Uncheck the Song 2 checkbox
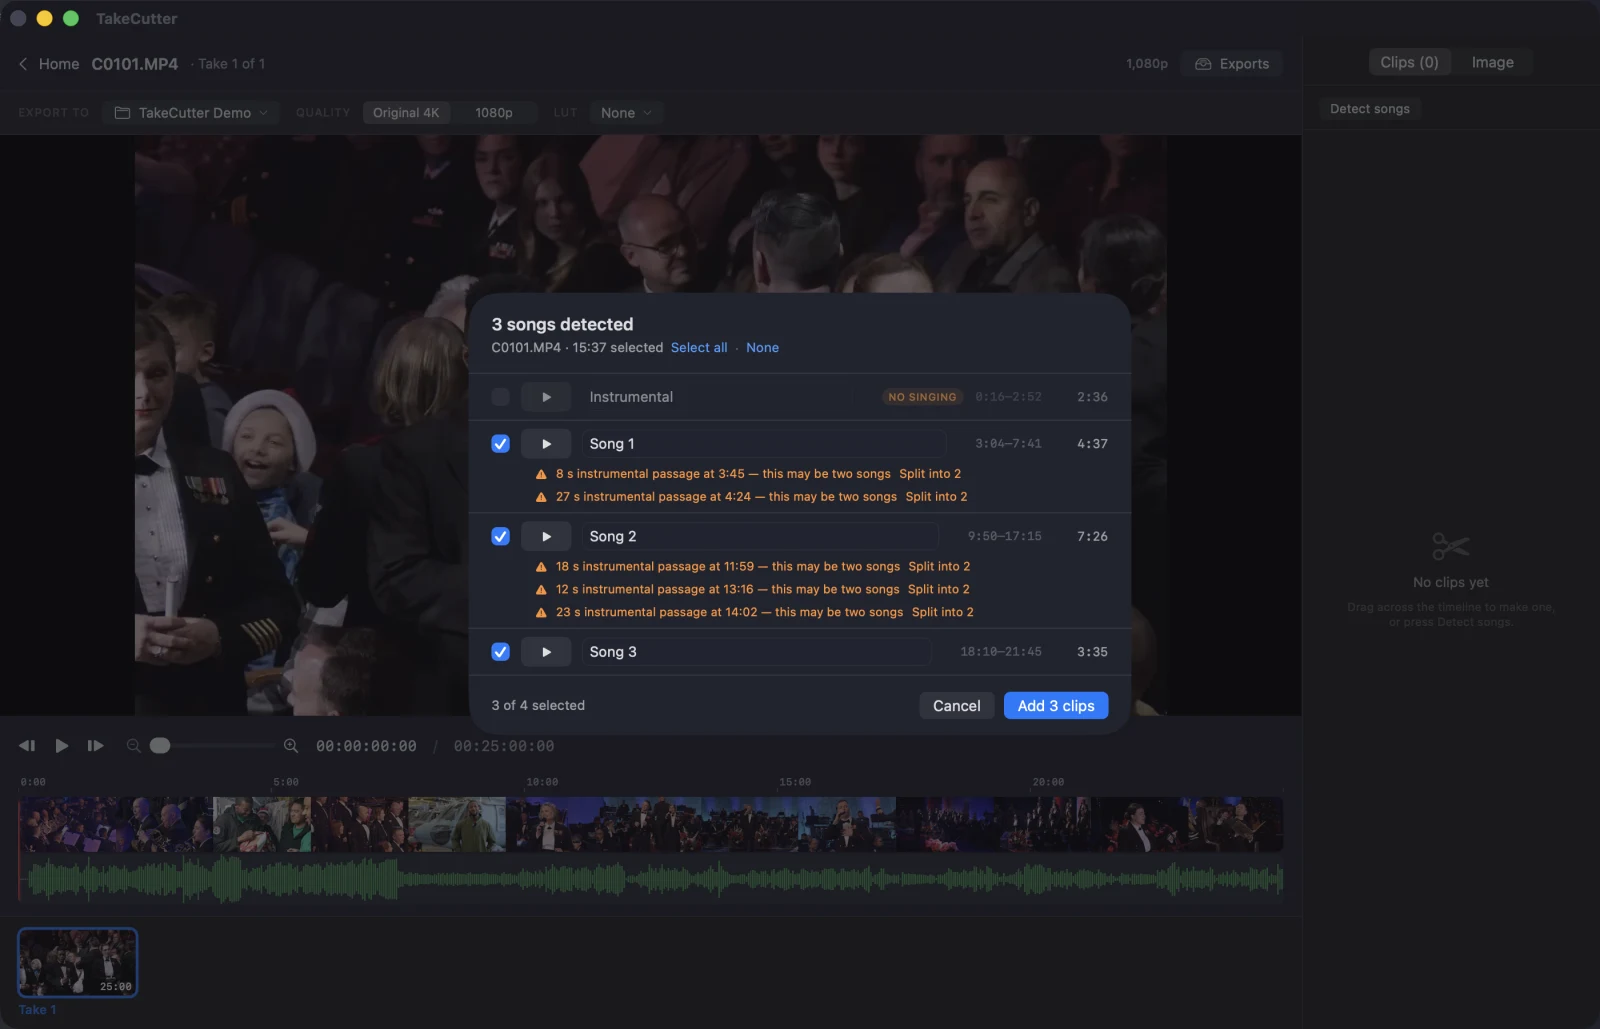The image size is (1600, 1029). point(501,536)
